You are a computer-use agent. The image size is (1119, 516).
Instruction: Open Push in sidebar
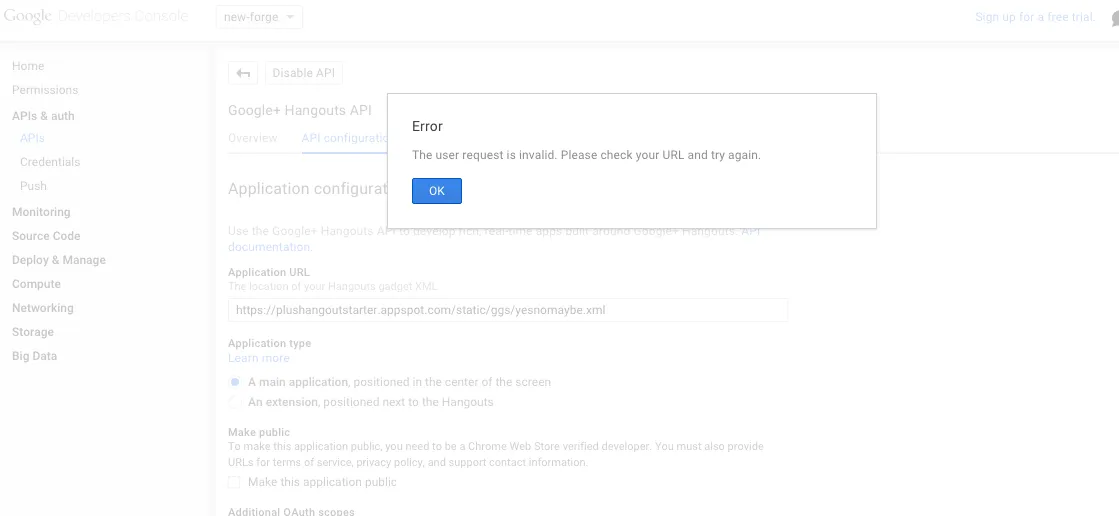point(33,186)
